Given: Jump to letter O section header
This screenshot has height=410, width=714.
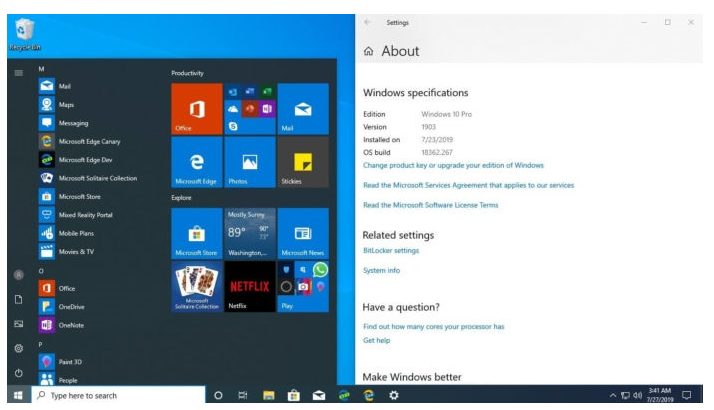Looking at the screenshot, I should [x=41, y=271].
